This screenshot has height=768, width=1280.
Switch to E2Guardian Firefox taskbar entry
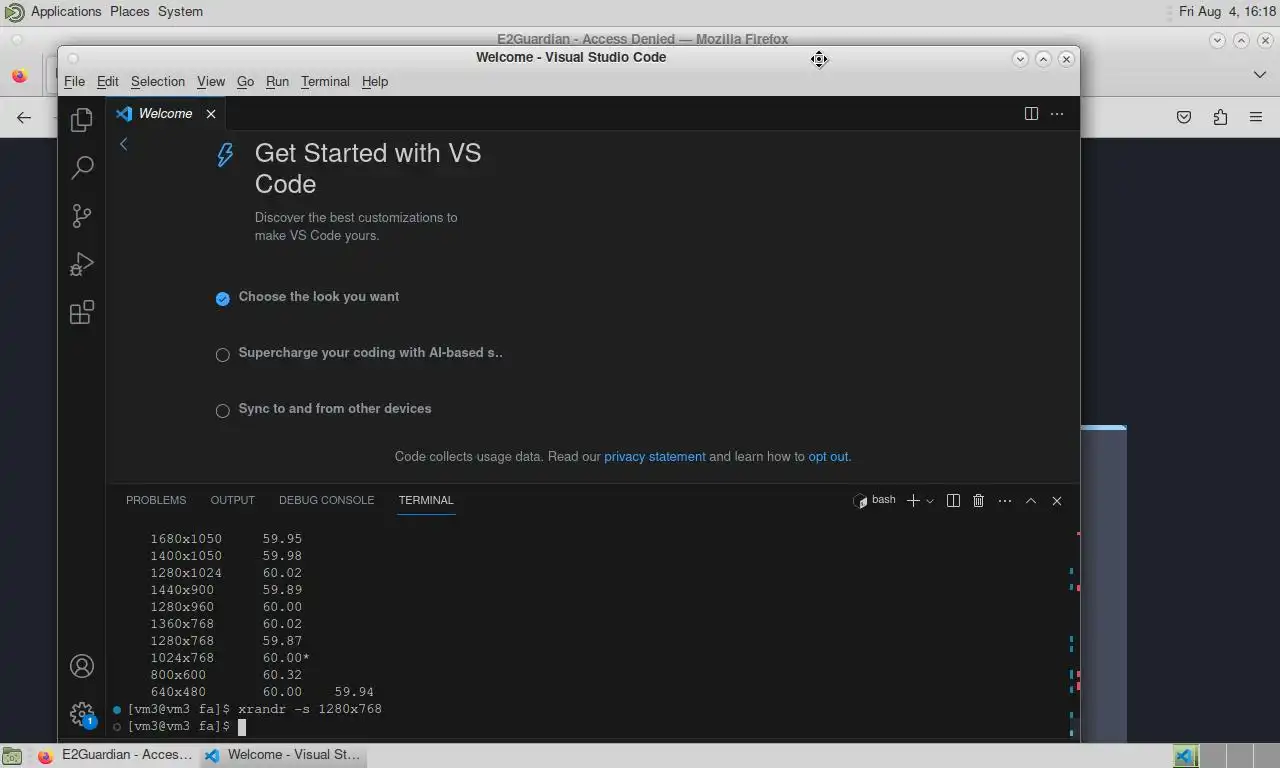click(x=114, y=755)
